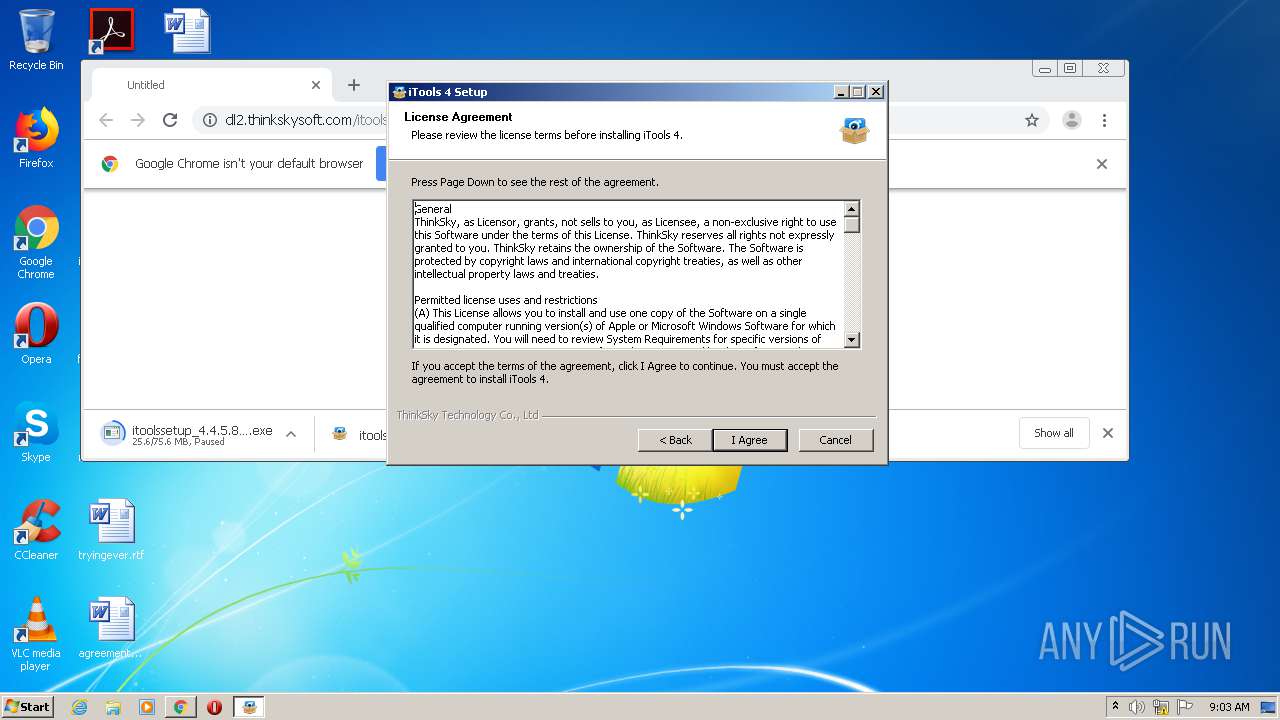Open the Adobe Acrobat desktop shortcut
Image resolution: width=1280 pixels, height=720 pixels.
(111, 31)
